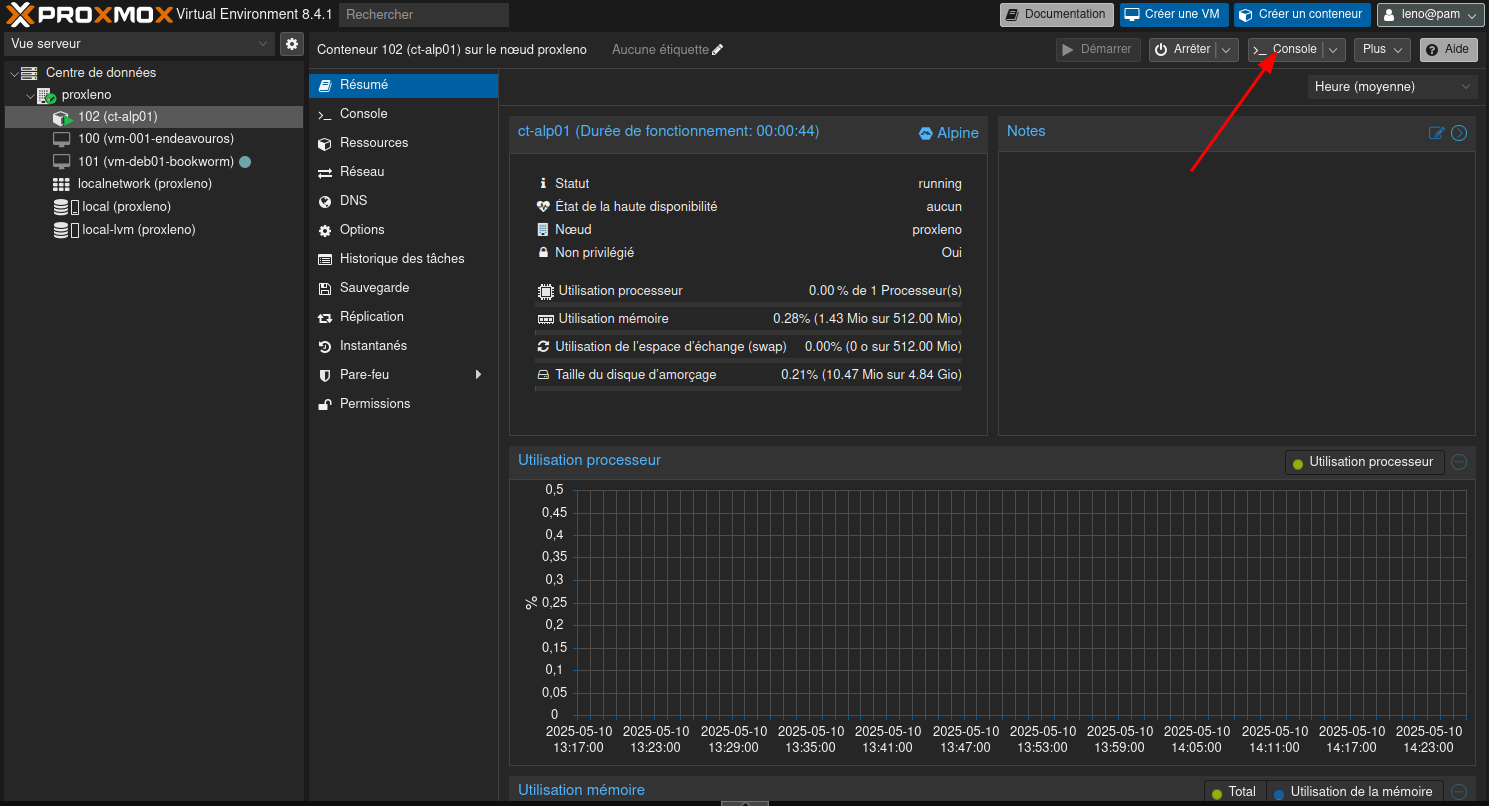Click the pencil icon to edit tags
This screenshot has width=1489, height=806.
click(x=717, y=50)
